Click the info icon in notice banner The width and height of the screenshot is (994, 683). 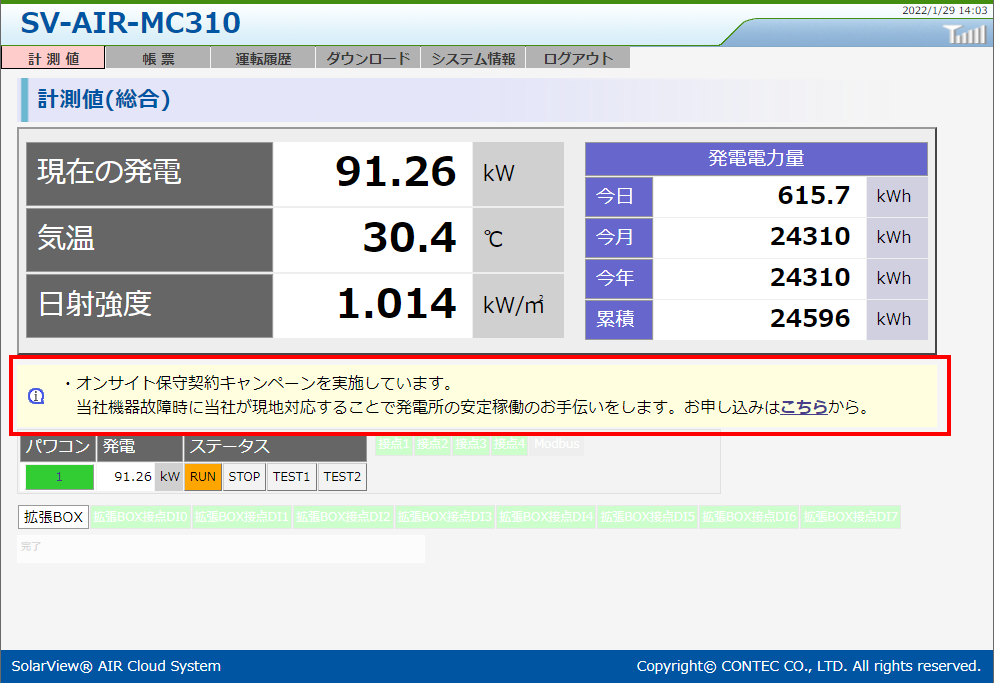[x=36, y=397]
